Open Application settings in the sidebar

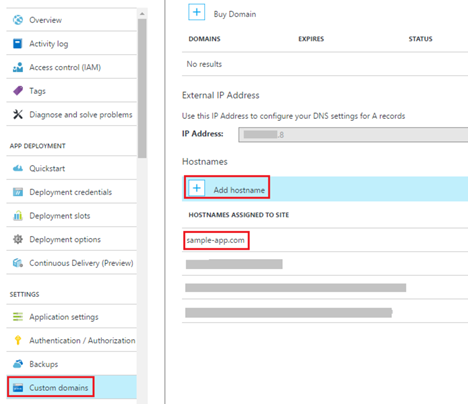[71, 317]
